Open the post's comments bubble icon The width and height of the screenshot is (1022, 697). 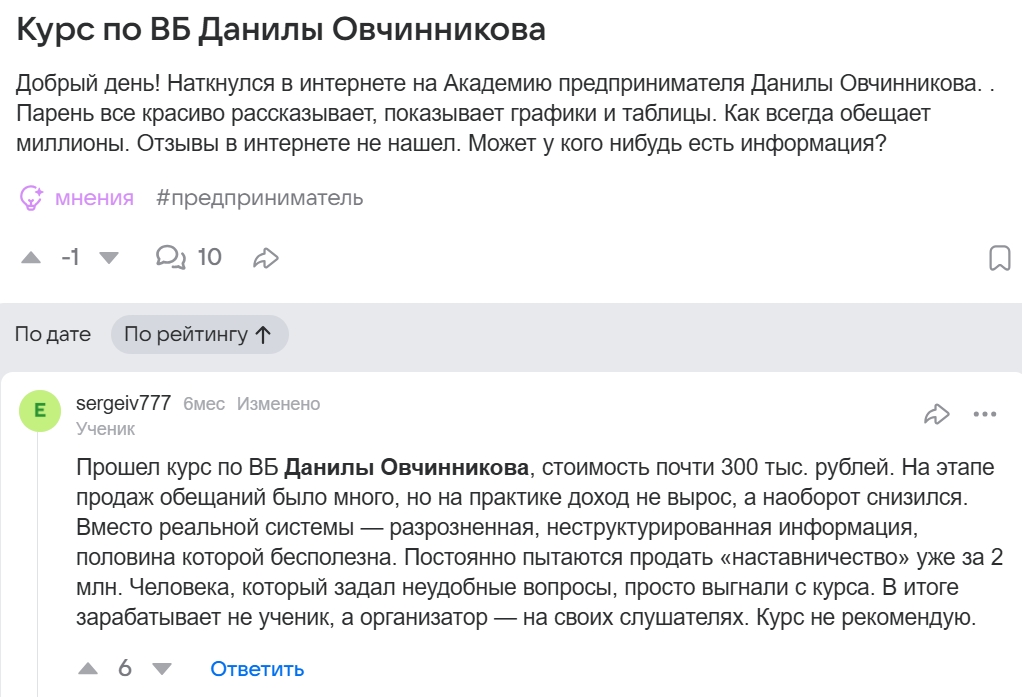coord(171,258)
